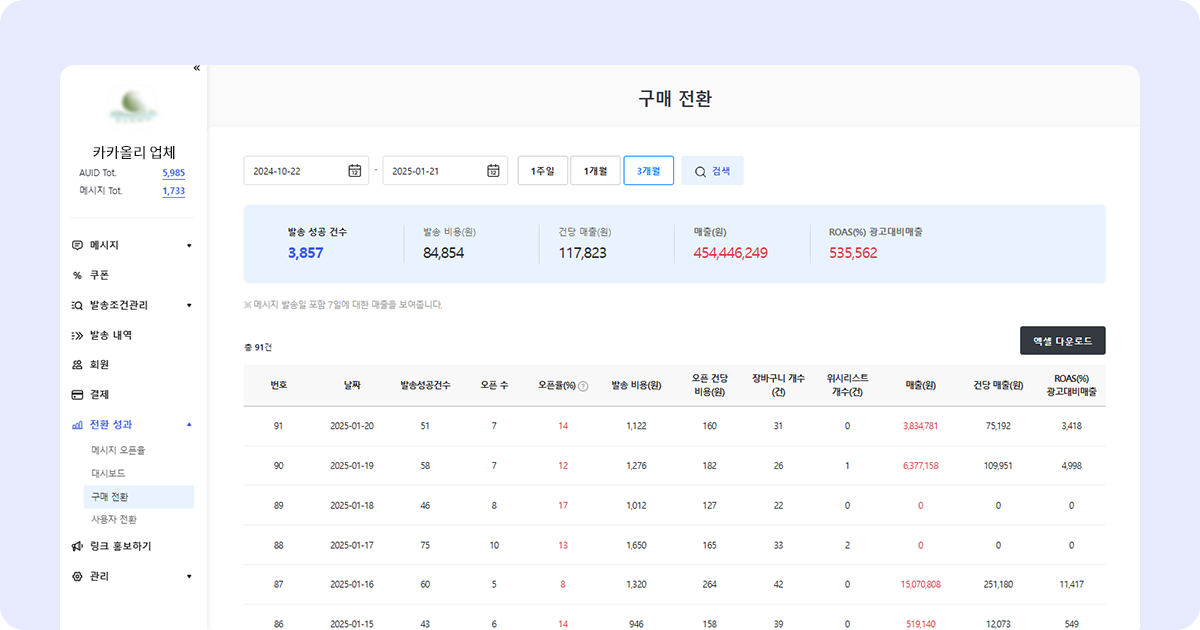Click the 검색 search button

(712, 171)
